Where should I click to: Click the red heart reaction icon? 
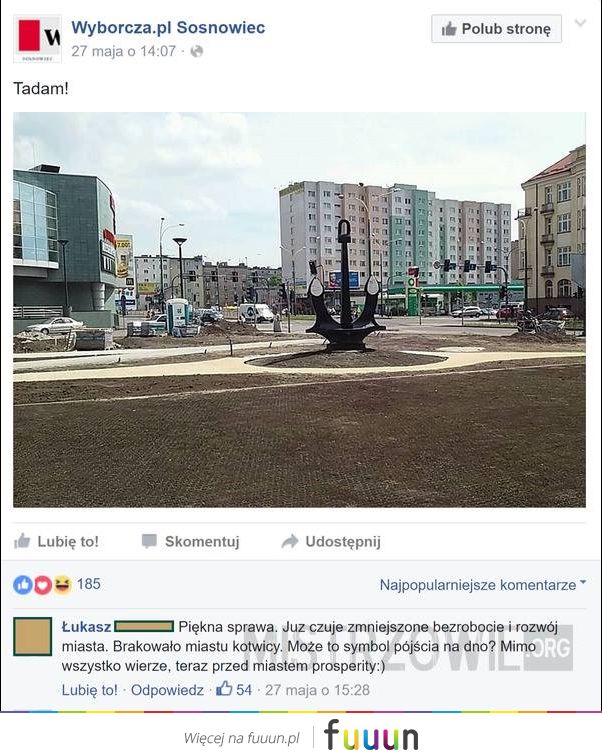[43, 585]
